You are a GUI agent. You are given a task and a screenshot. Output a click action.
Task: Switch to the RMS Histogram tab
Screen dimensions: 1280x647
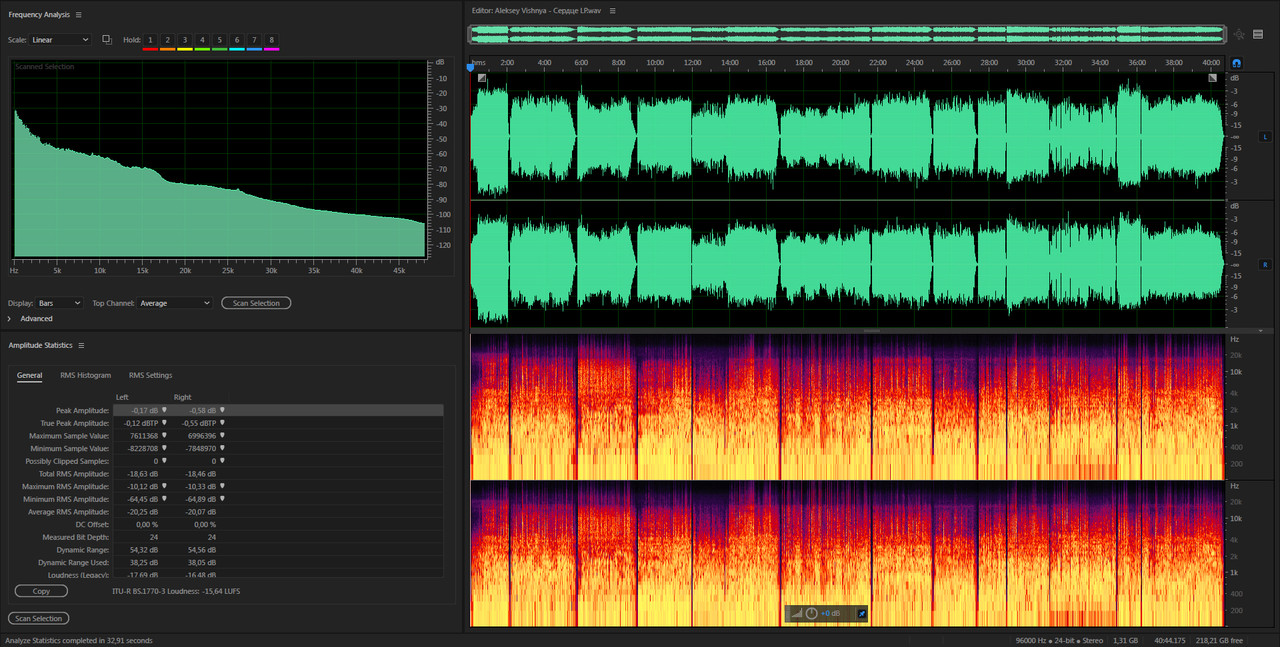[86, 375]
